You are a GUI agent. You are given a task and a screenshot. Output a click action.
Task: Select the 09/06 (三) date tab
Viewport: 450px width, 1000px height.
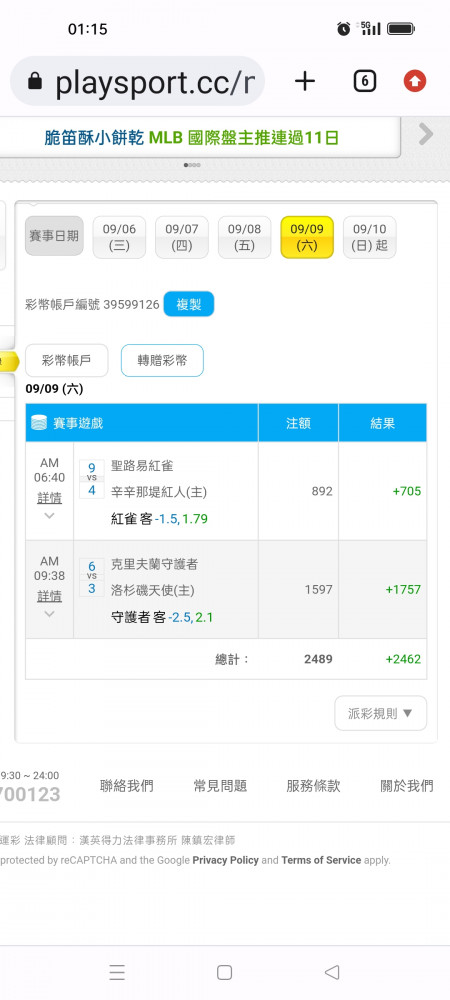119,237
